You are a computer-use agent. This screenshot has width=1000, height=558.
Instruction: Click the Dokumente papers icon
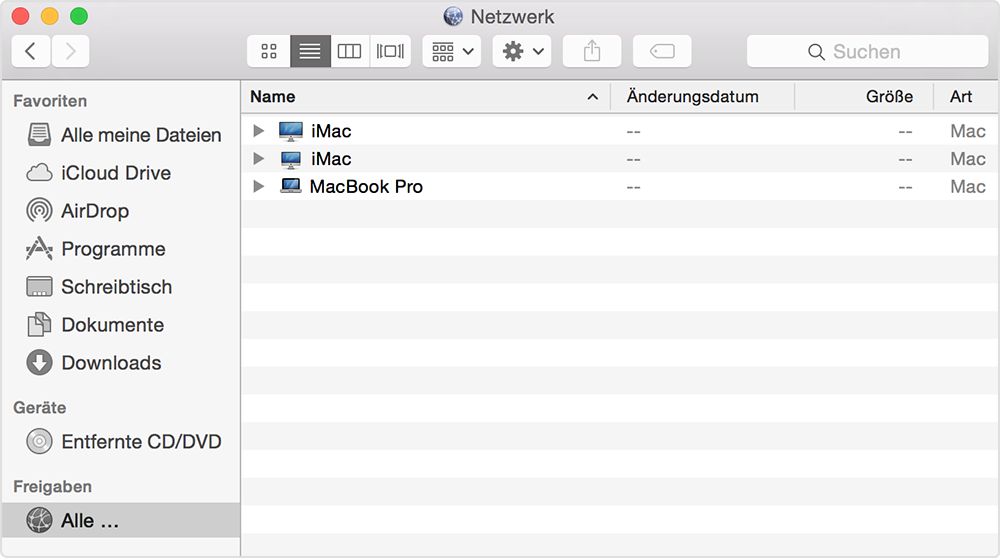39,325
